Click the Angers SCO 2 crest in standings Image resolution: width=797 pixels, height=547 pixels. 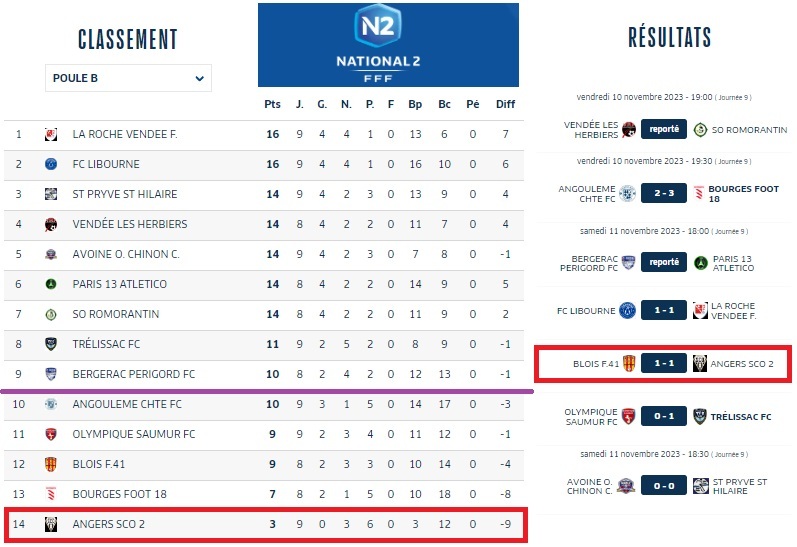[x=50, y=524]
